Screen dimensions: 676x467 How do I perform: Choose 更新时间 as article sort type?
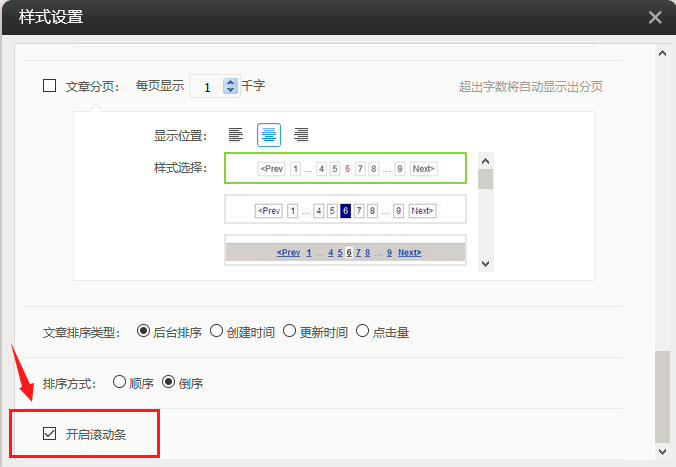pyautogui.click(x=290, y=331)
